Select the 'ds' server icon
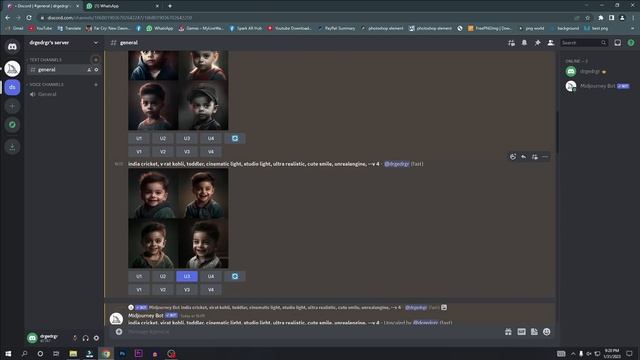640x360 pixels. [x=12, y=87]
